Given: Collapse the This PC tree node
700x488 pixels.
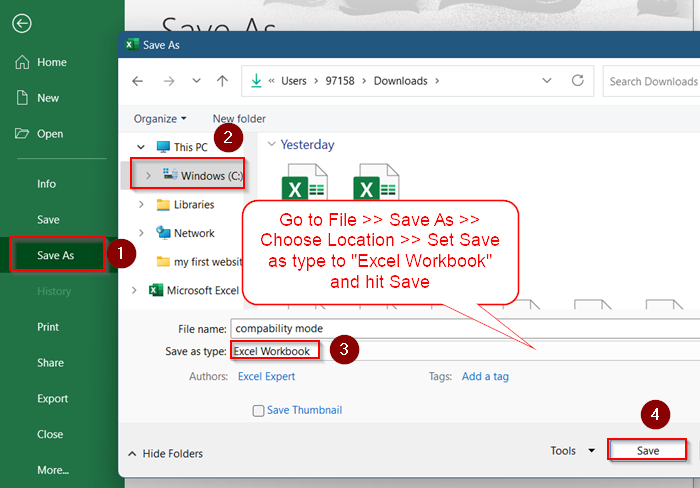Looking at the screenshot, I should 141,147.
